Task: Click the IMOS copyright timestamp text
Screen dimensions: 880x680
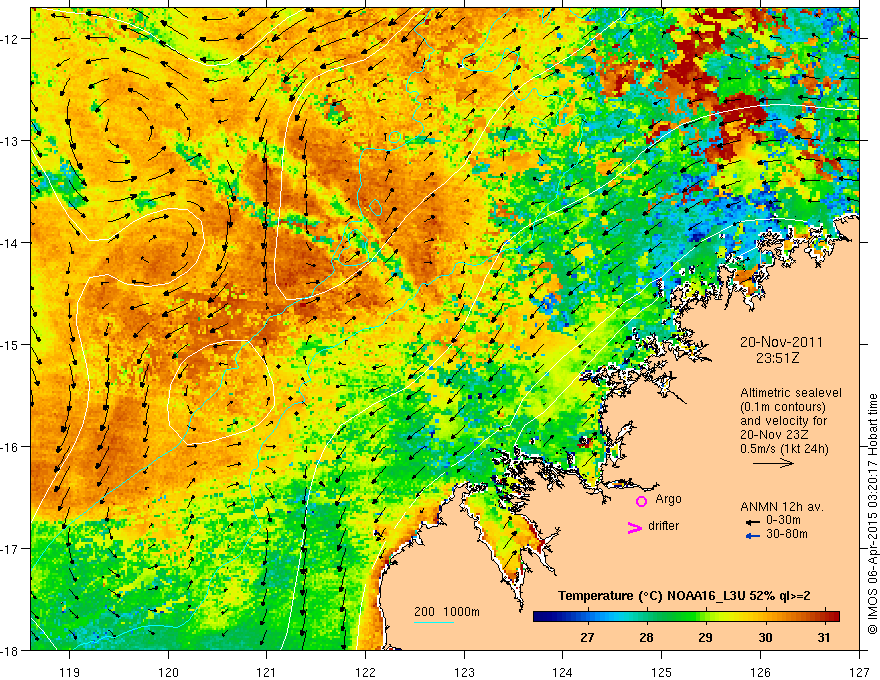Action: point(873,514)
